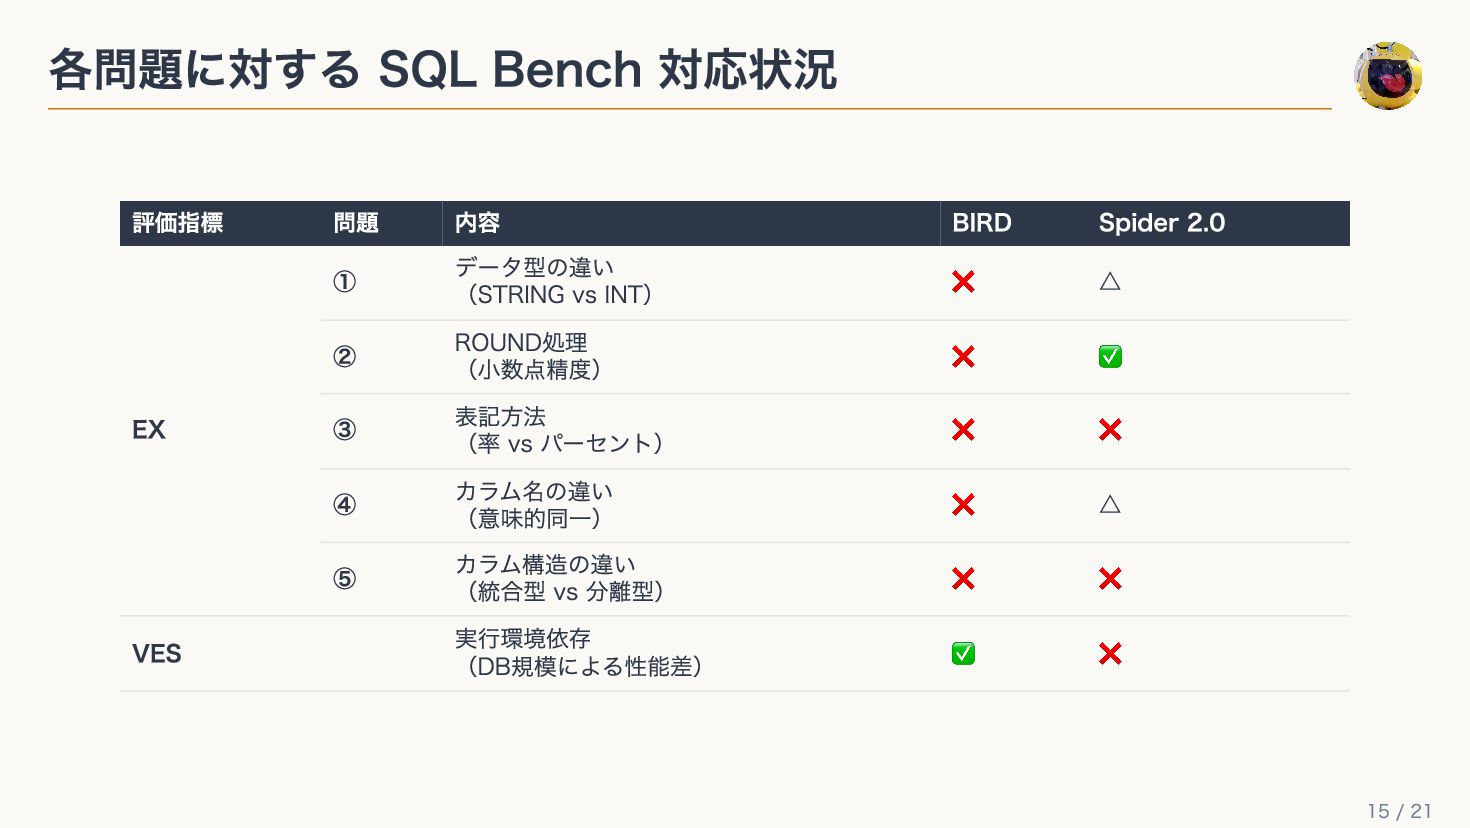Image resolution: width=1470 pixels, height=828 pixels.
Task: Click the 内容 column header
Action: tap(477, 223)
